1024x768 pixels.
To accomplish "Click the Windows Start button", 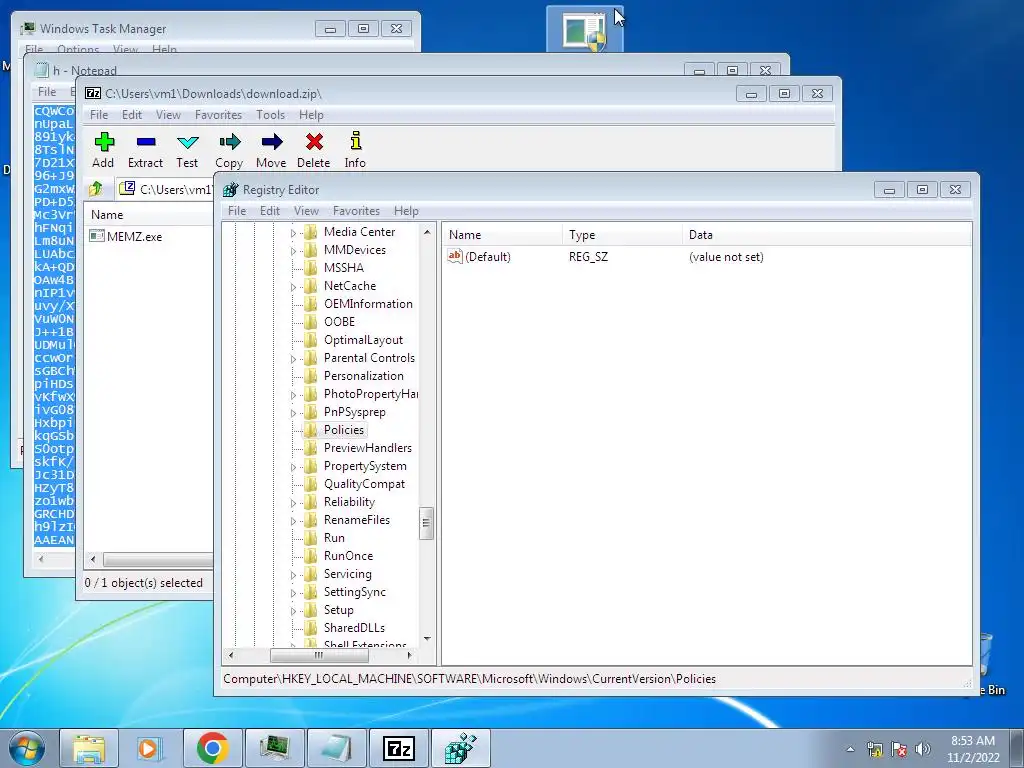I will pos(26,748).
